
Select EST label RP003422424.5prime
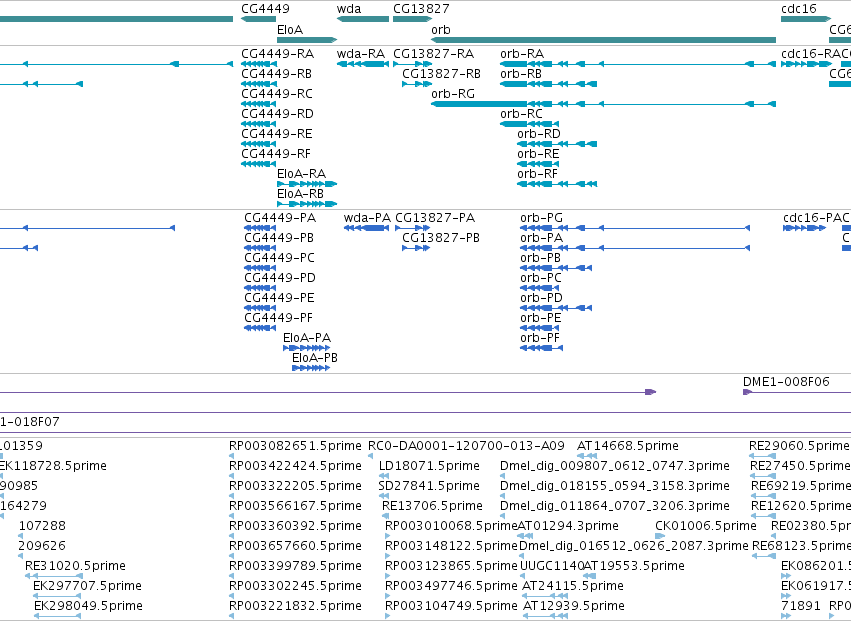(295, 466)
